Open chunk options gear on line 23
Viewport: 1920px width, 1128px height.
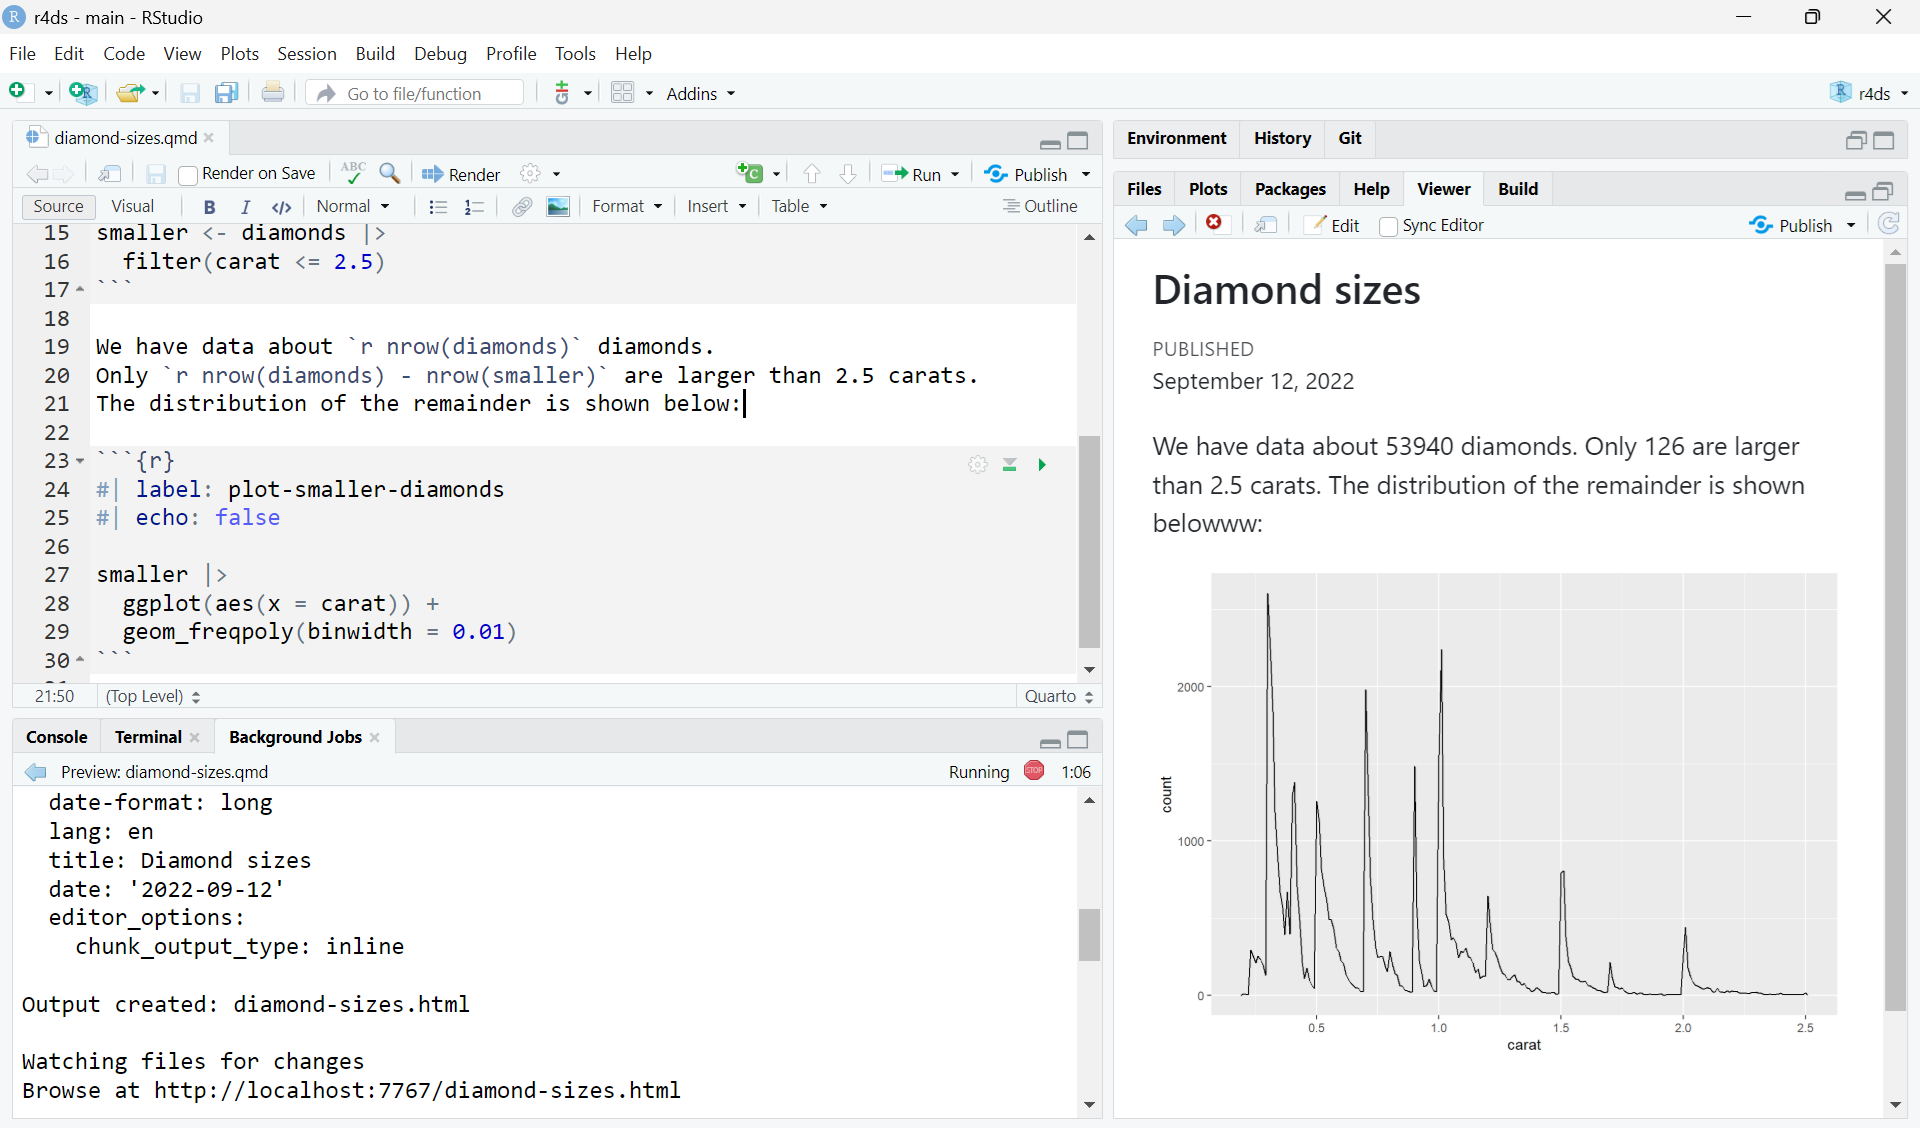pos(978,464)
